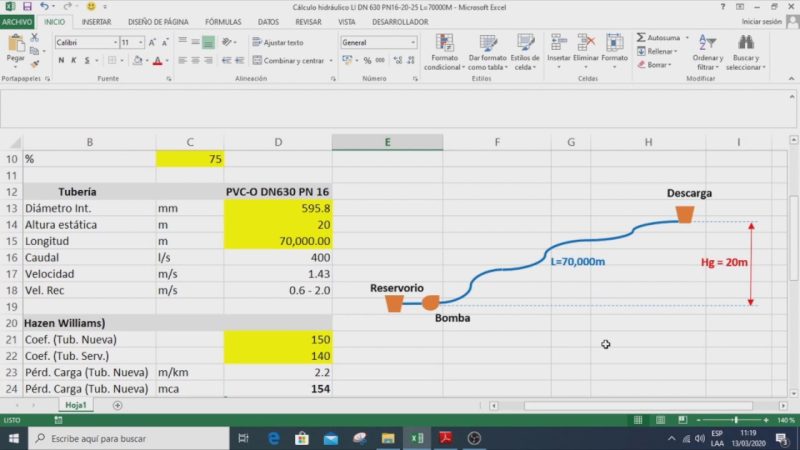
Task: Open the ARCHIVO menu
Action: pyautogui.click(x=17, y=21)
